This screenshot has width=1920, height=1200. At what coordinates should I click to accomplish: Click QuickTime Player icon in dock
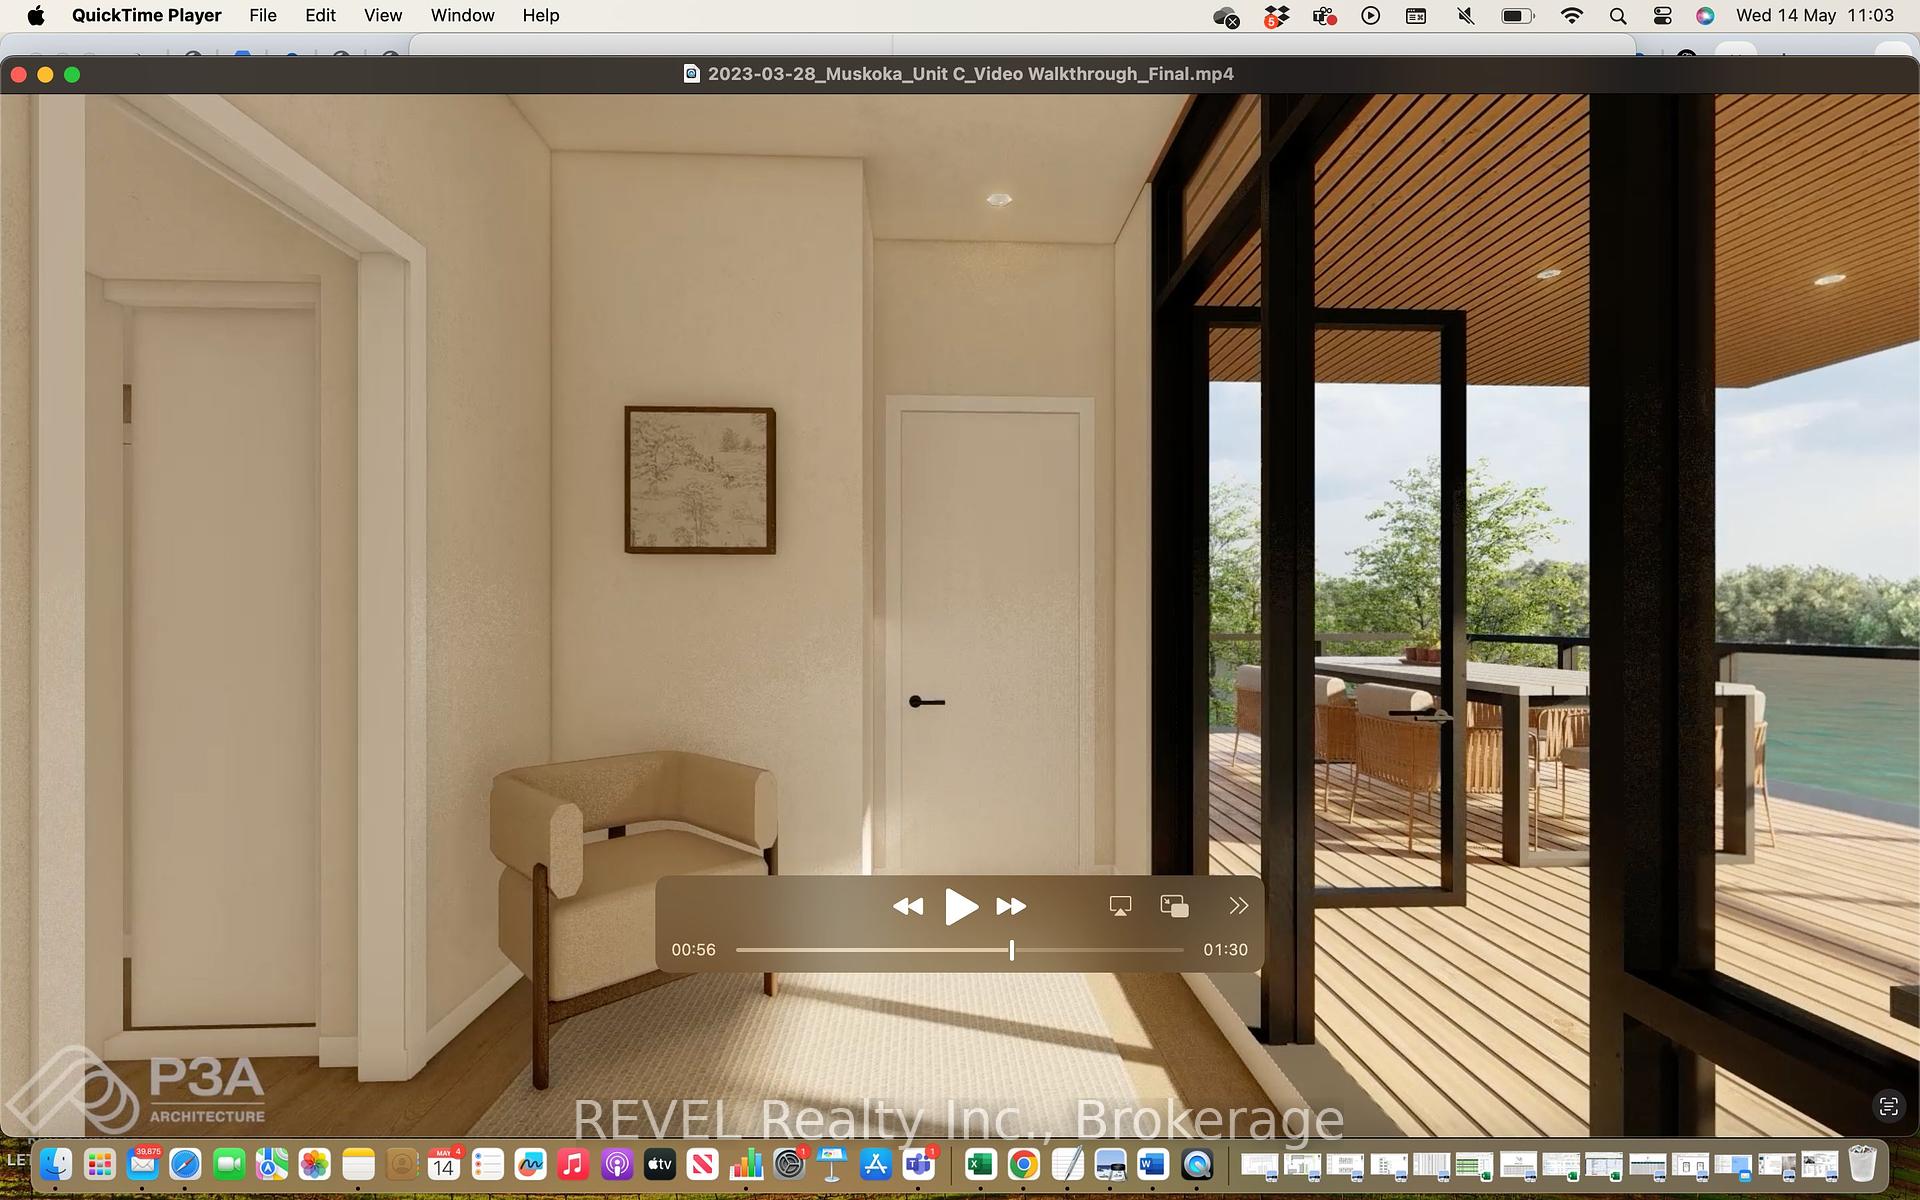[x=1197, y=1164]
